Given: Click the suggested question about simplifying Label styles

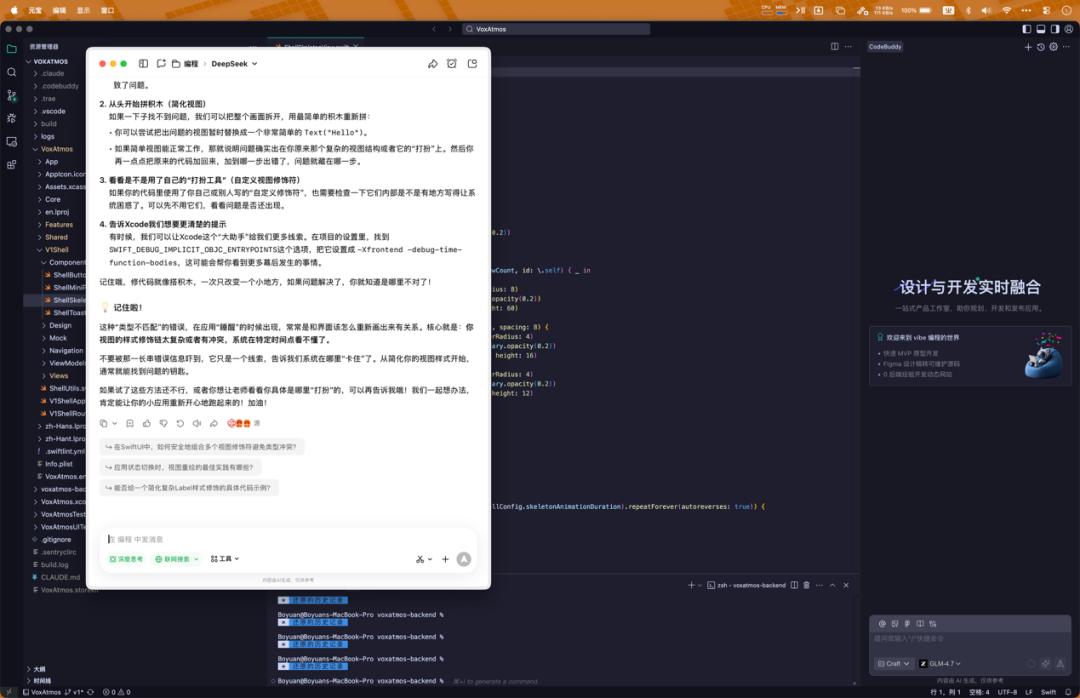Looking at the screenshot, I should click(189, 488).
